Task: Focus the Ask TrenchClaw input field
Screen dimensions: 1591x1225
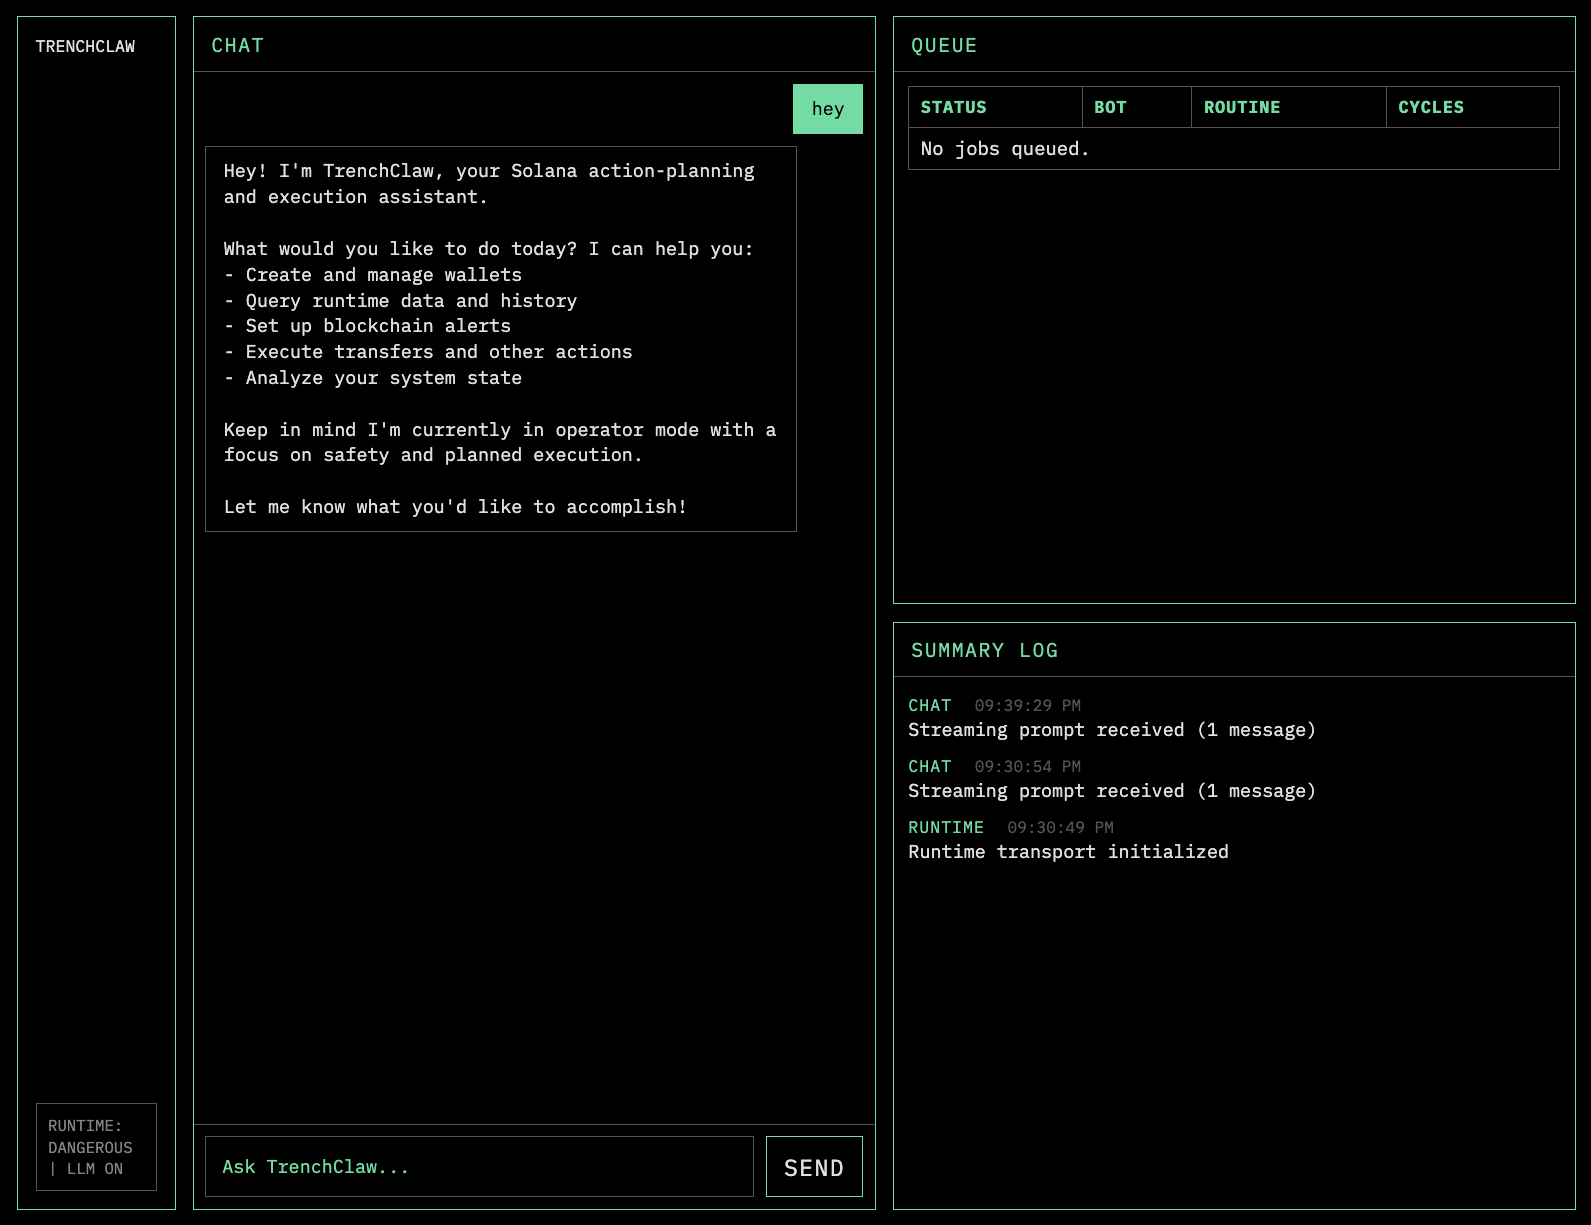Action: click(479, 1166)
